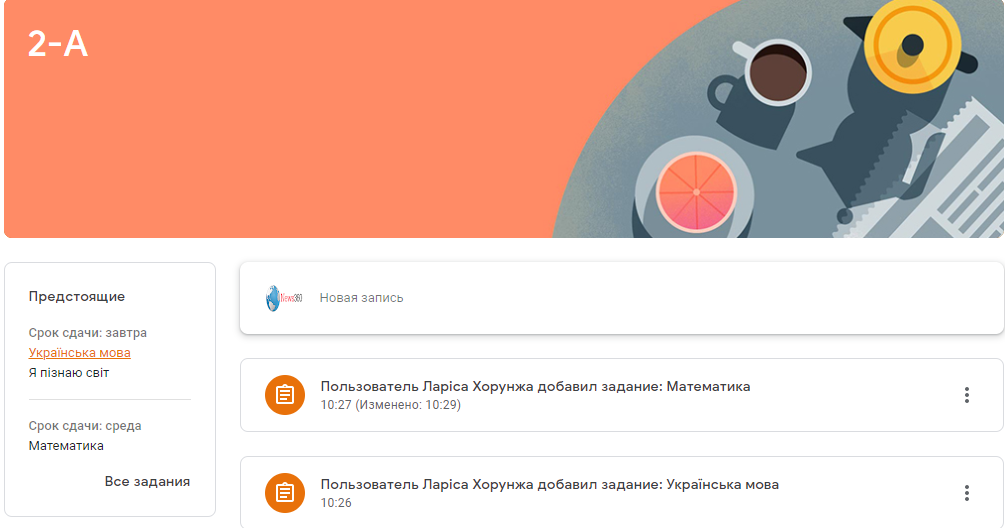Select Я пізнаю світ in upcoming list
1005x528 pixels.
click(x=69, y=372)
